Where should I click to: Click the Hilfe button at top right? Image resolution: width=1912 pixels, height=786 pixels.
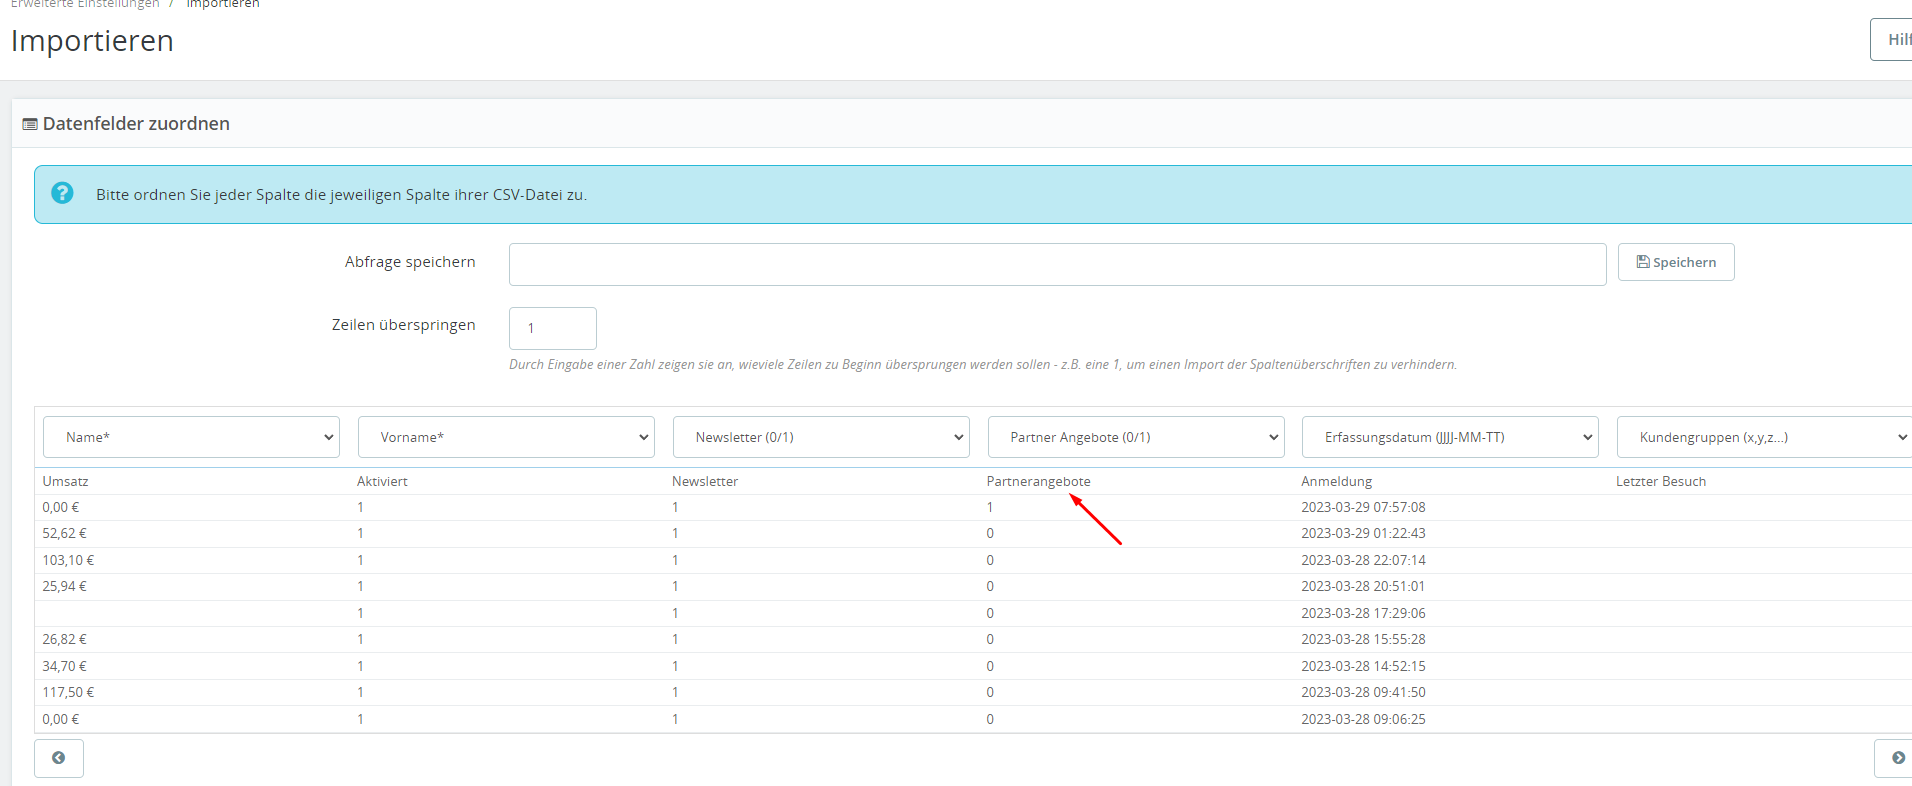click(1892, 40)
